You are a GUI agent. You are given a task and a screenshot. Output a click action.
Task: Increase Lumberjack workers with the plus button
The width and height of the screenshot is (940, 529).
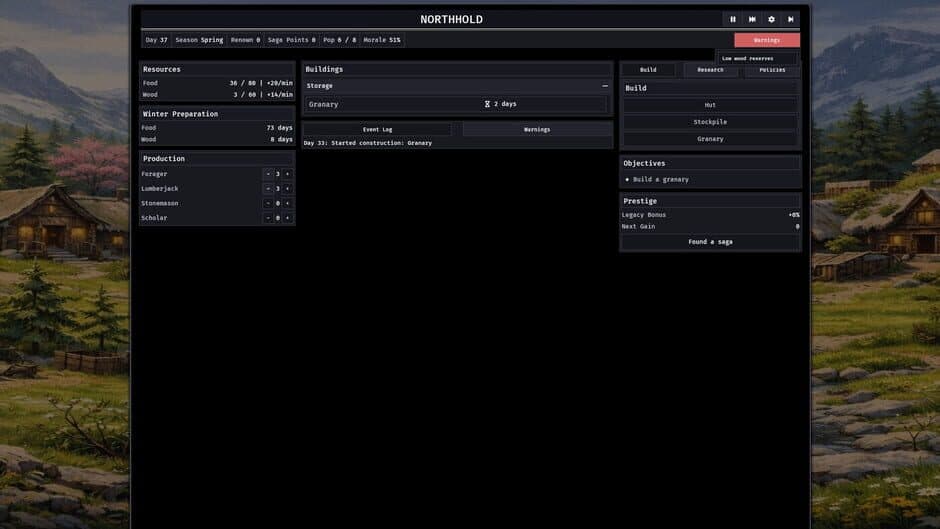[x=288, y=188]
